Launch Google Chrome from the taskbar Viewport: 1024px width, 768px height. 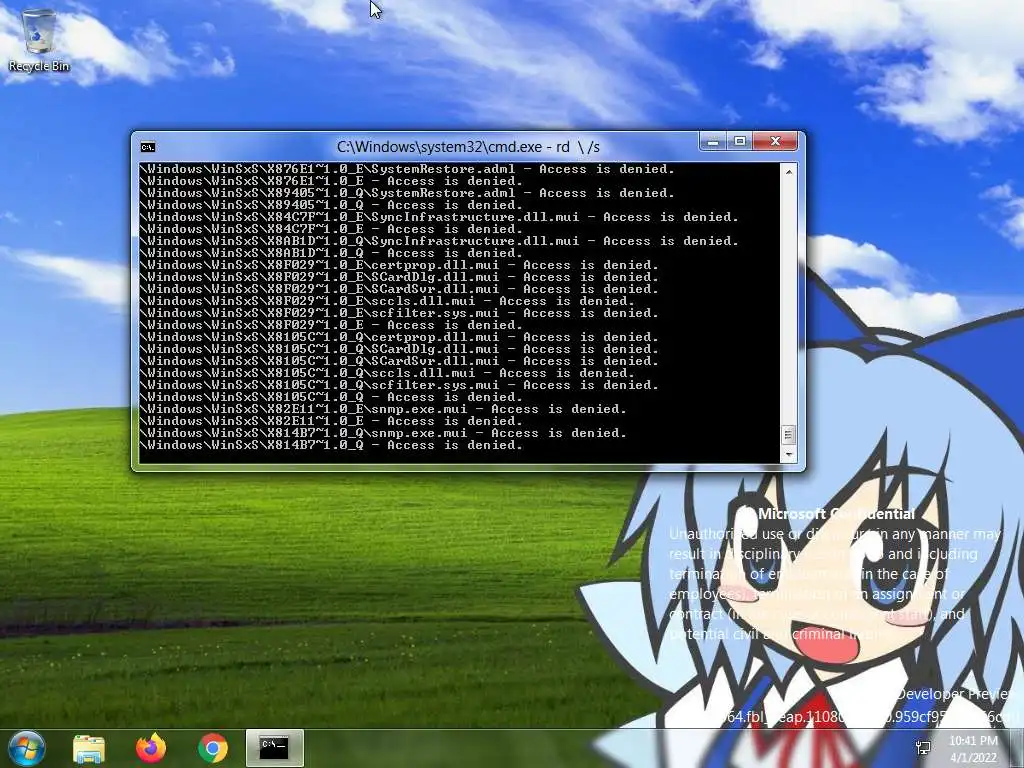[x=213, y=748]
